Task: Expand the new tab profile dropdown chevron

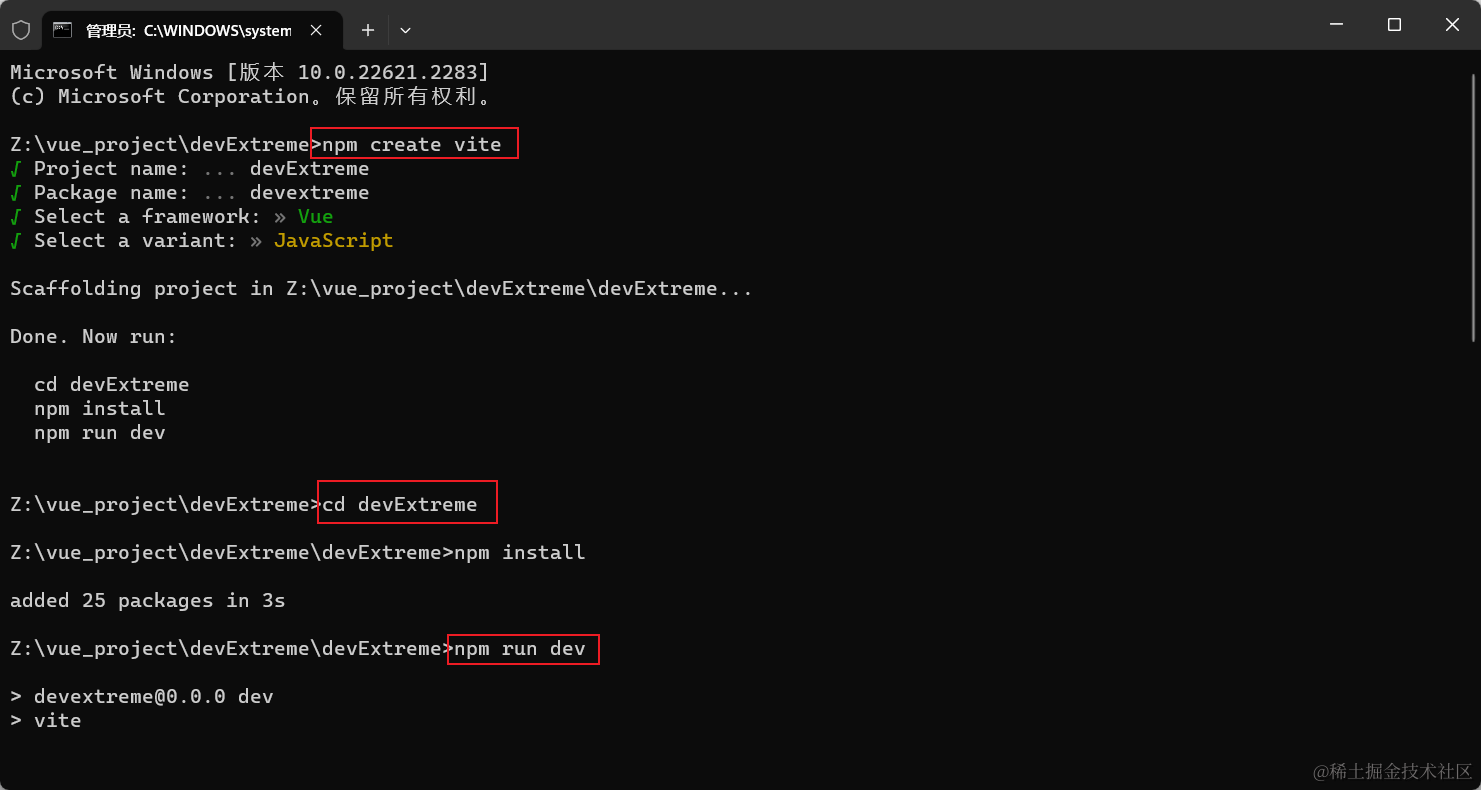Action: 405,30
